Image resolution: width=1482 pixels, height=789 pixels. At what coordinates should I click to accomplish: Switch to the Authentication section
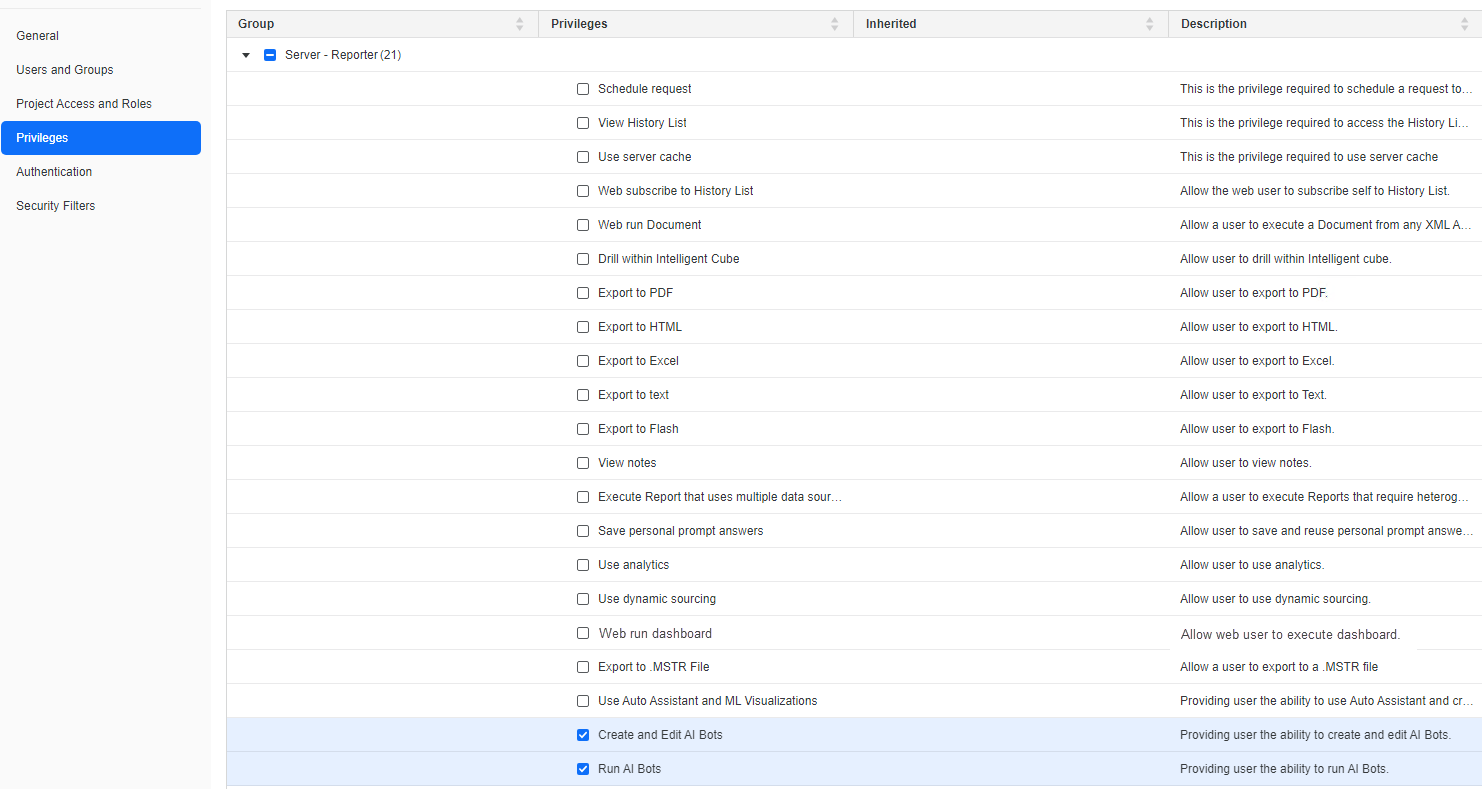tap(54, 172)
